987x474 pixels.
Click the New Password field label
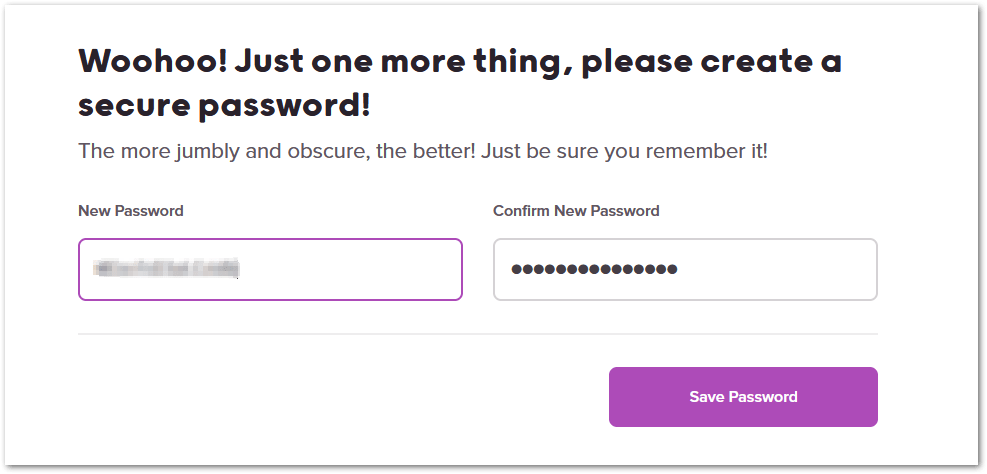point(131,211)
